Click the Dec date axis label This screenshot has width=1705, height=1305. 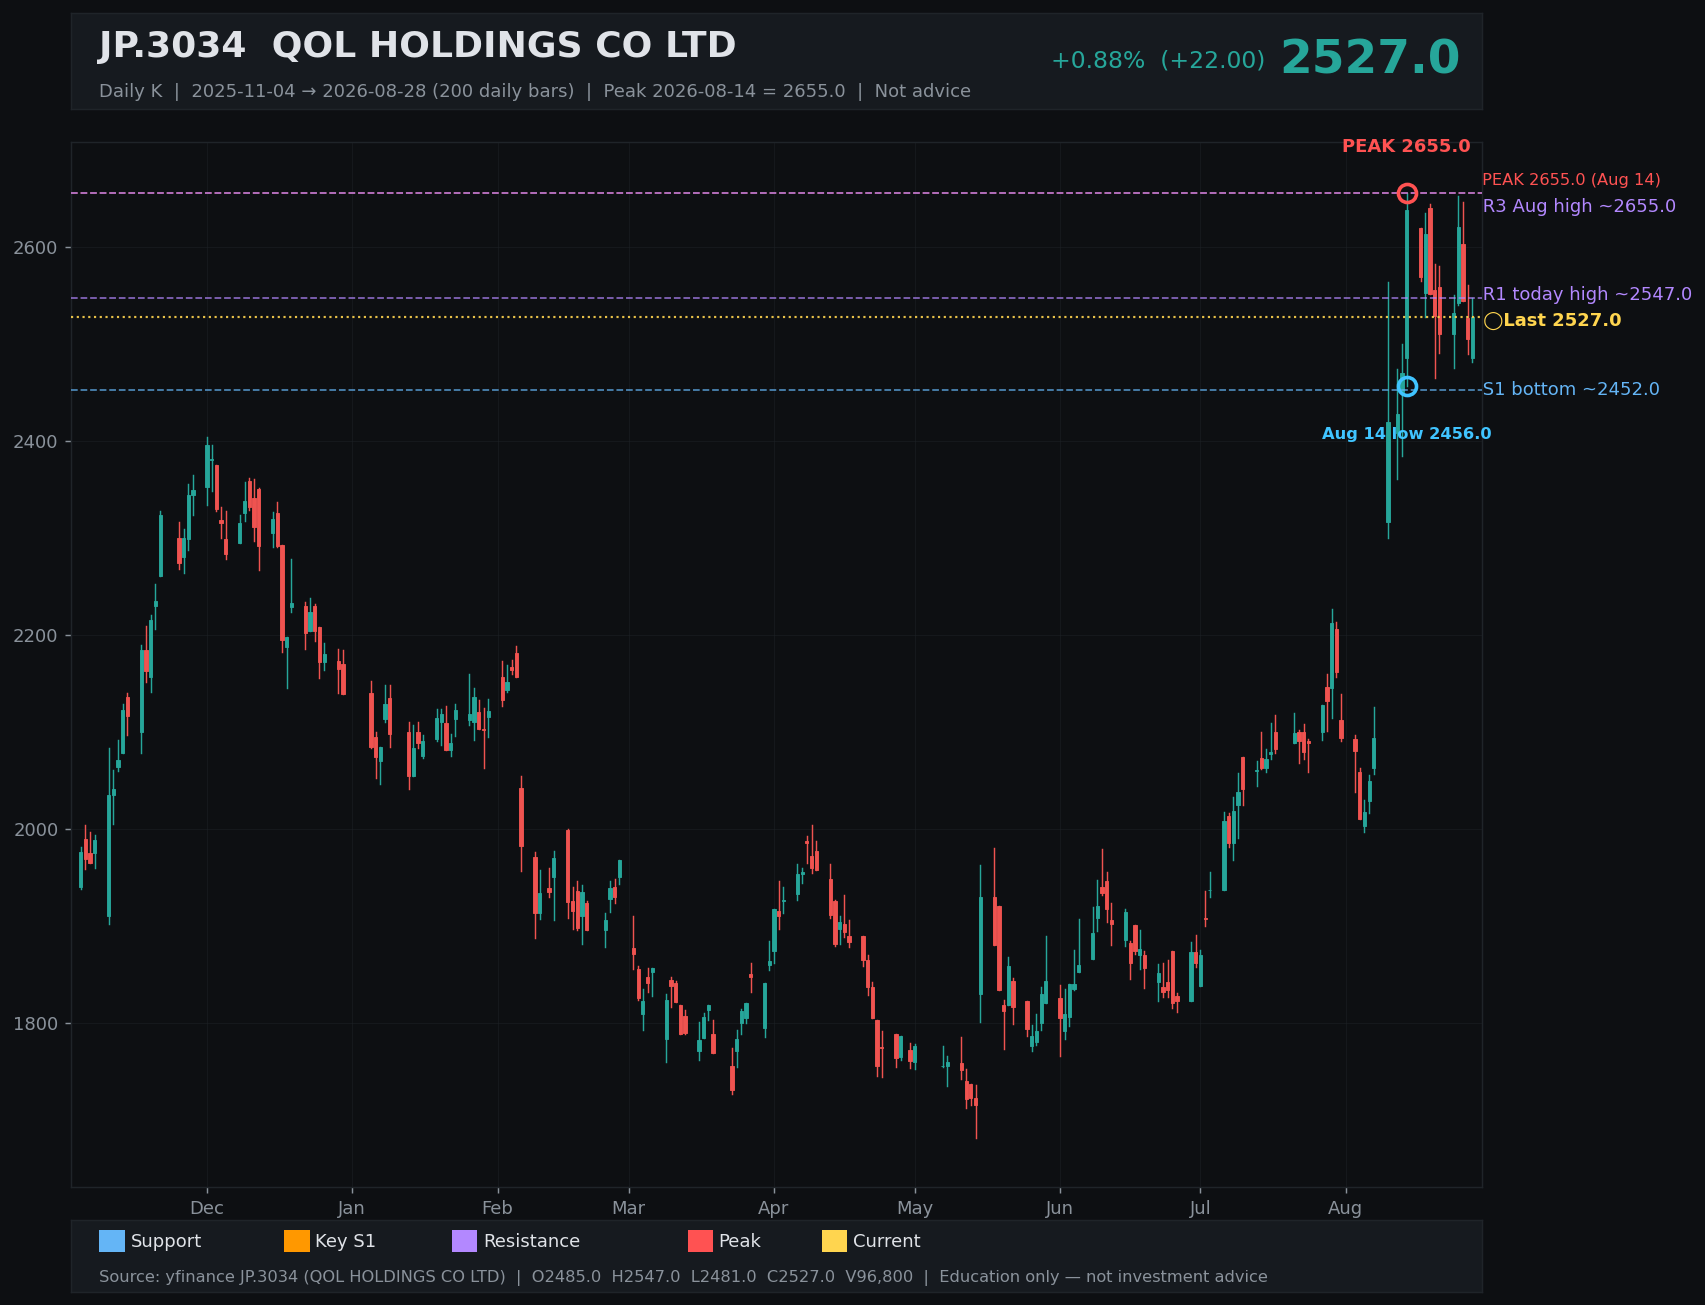pos(207,1208)
